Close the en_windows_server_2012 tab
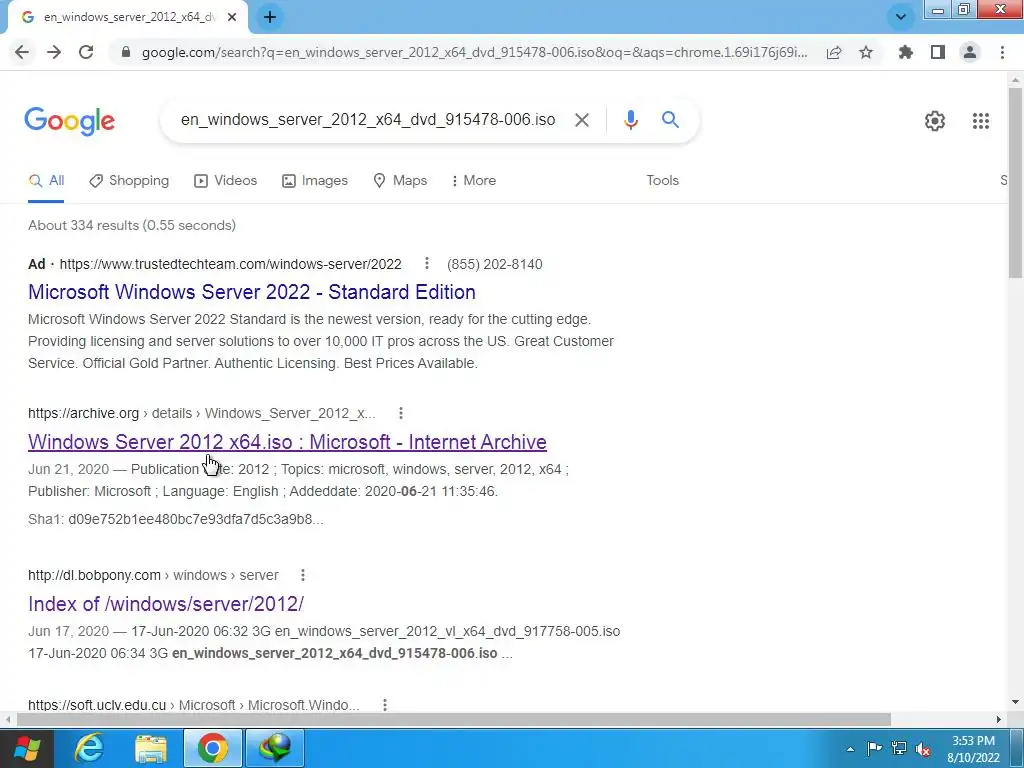1024x768 pixels. pyautogui.click(x=232, y=17)
